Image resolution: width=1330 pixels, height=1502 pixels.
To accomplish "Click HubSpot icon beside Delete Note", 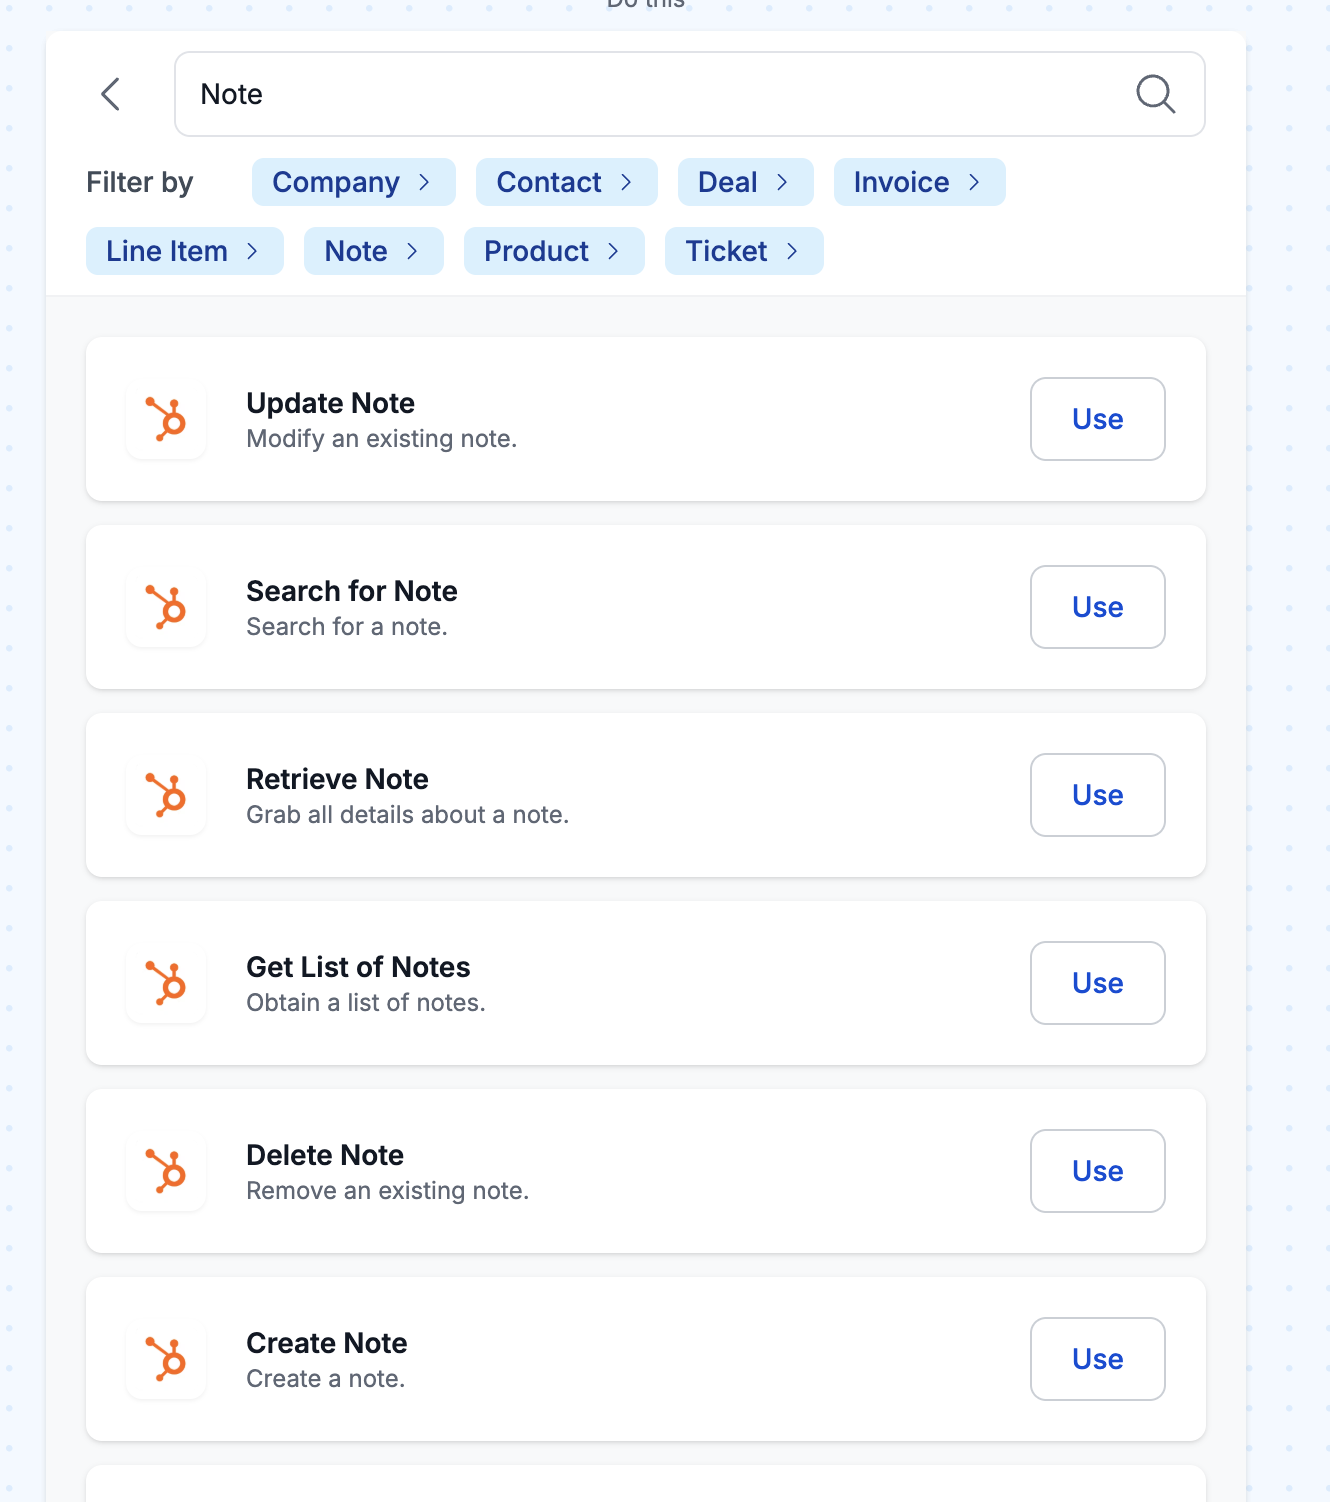I will tap(166, 1171).
